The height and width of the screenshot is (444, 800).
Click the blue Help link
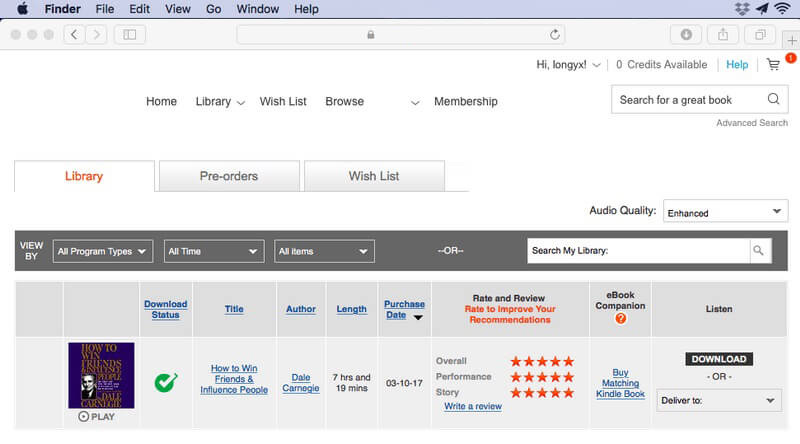click(x=737, y=65)
